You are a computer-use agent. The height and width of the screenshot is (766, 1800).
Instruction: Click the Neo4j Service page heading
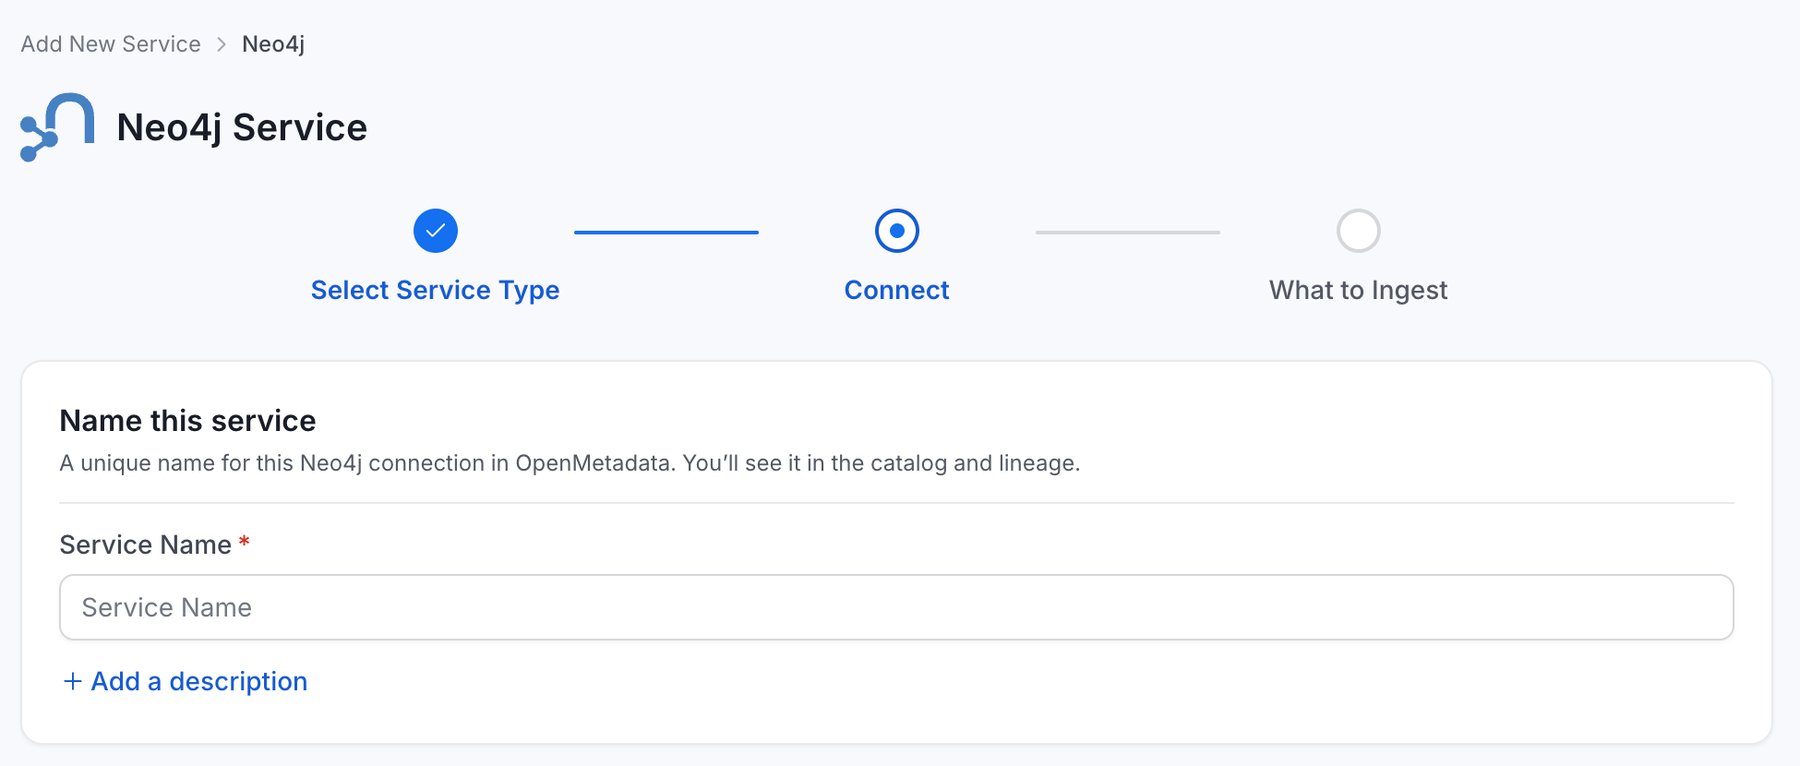pos(242,128)
